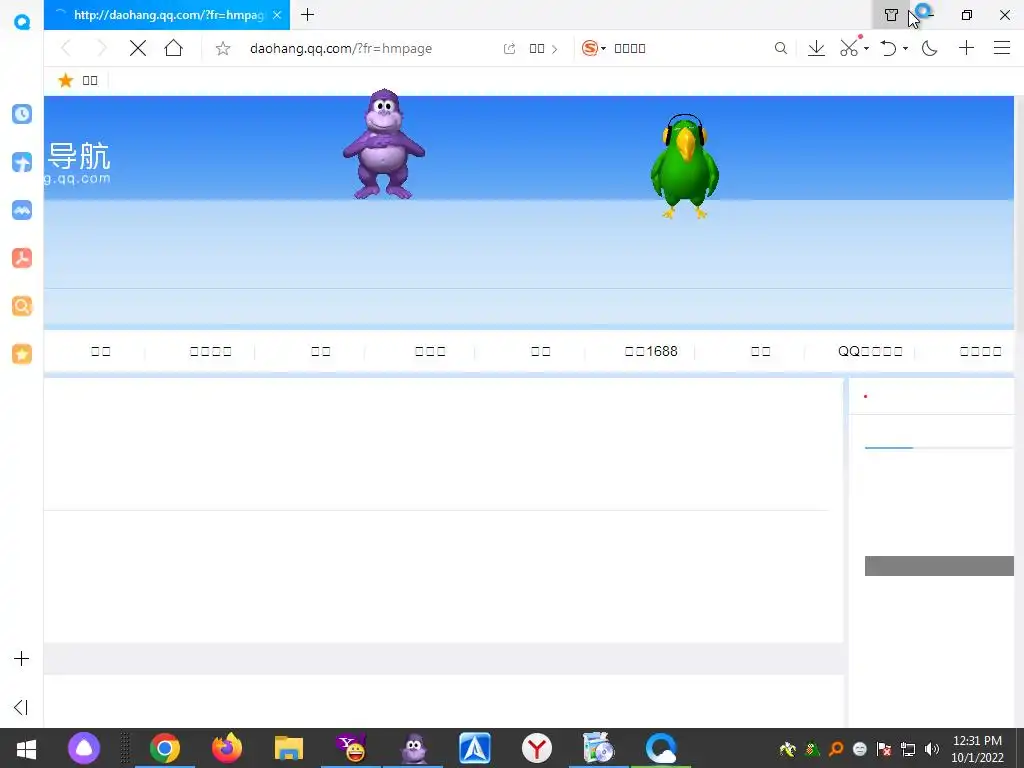Click the gray bar in right panel

coord(939,566)
